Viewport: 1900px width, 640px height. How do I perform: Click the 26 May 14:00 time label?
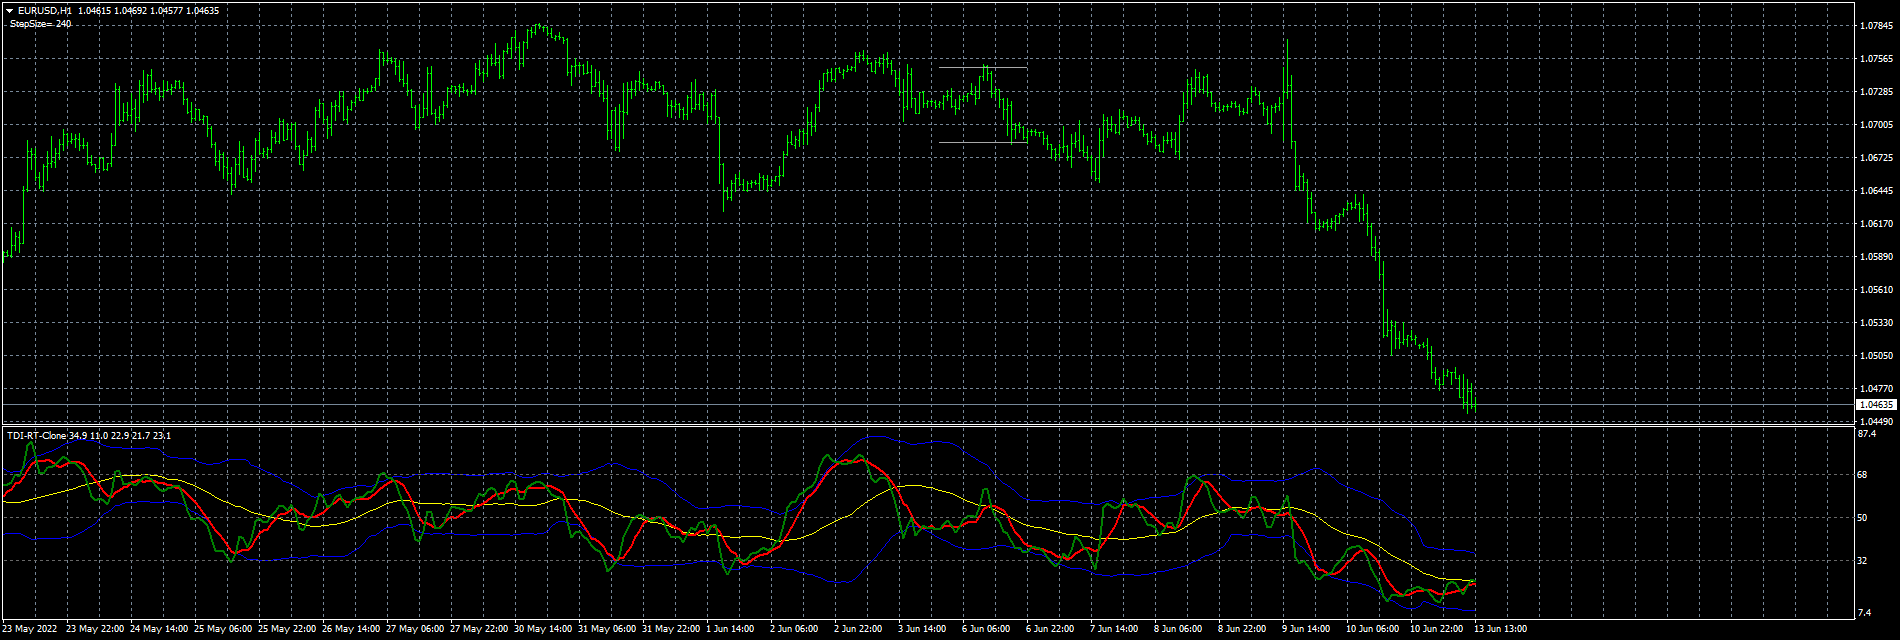click(351, 629)
